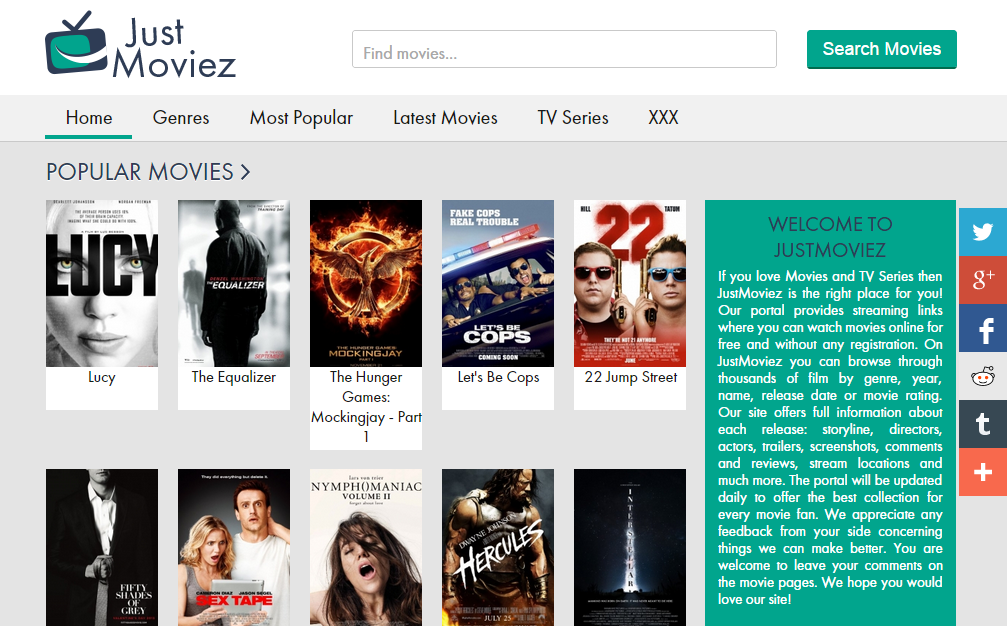
Task: Open Nymphomaniac Volume II poster
Action: [366, 547]
